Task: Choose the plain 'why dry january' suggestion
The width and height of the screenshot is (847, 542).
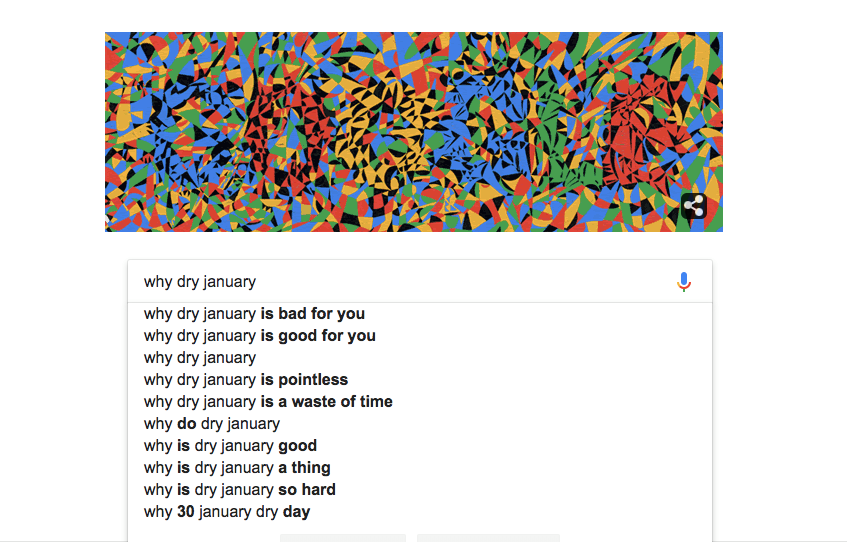Action: click(420, 358)
